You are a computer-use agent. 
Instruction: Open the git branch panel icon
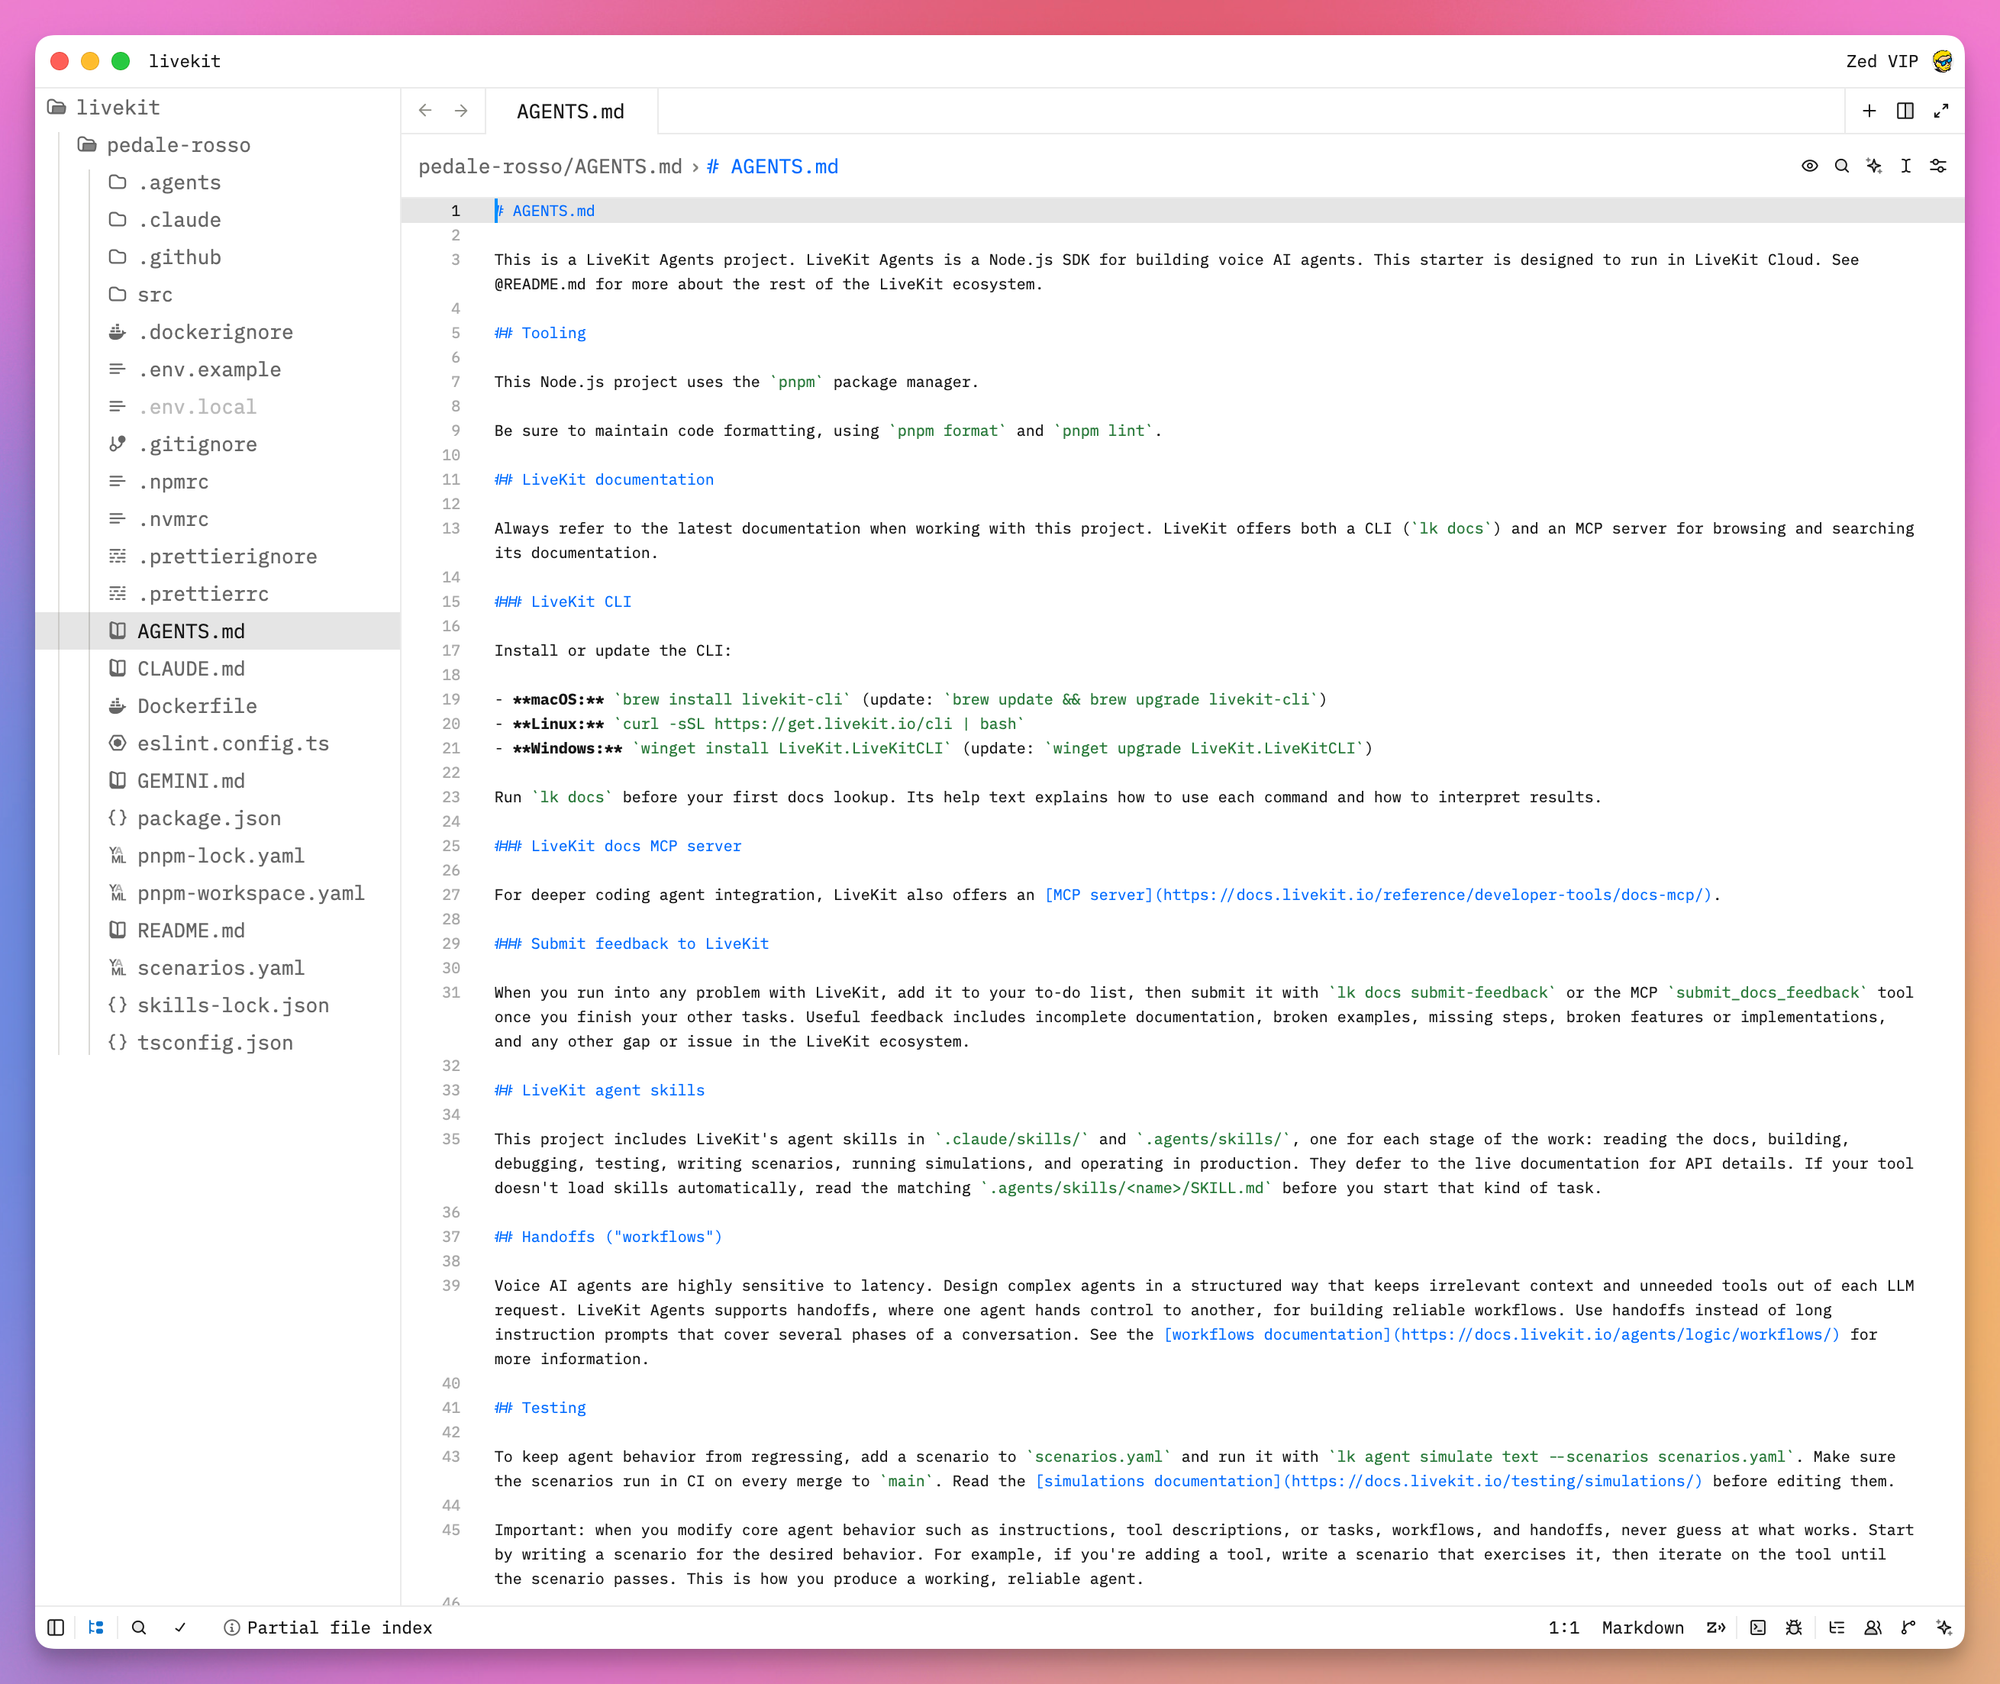coord(1908,1627)
